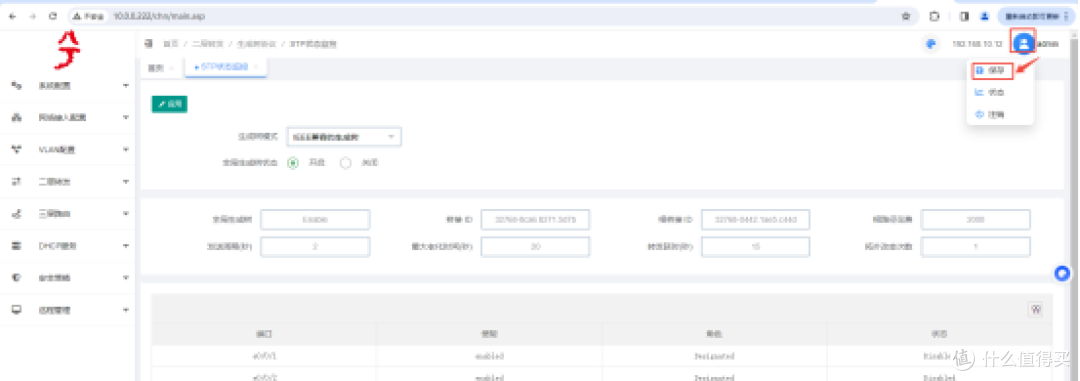Viewport: 1080px width, 381px height.
Task: Click the enabled cell in the e0/0/1 row
Action: [x=489, y=356]
